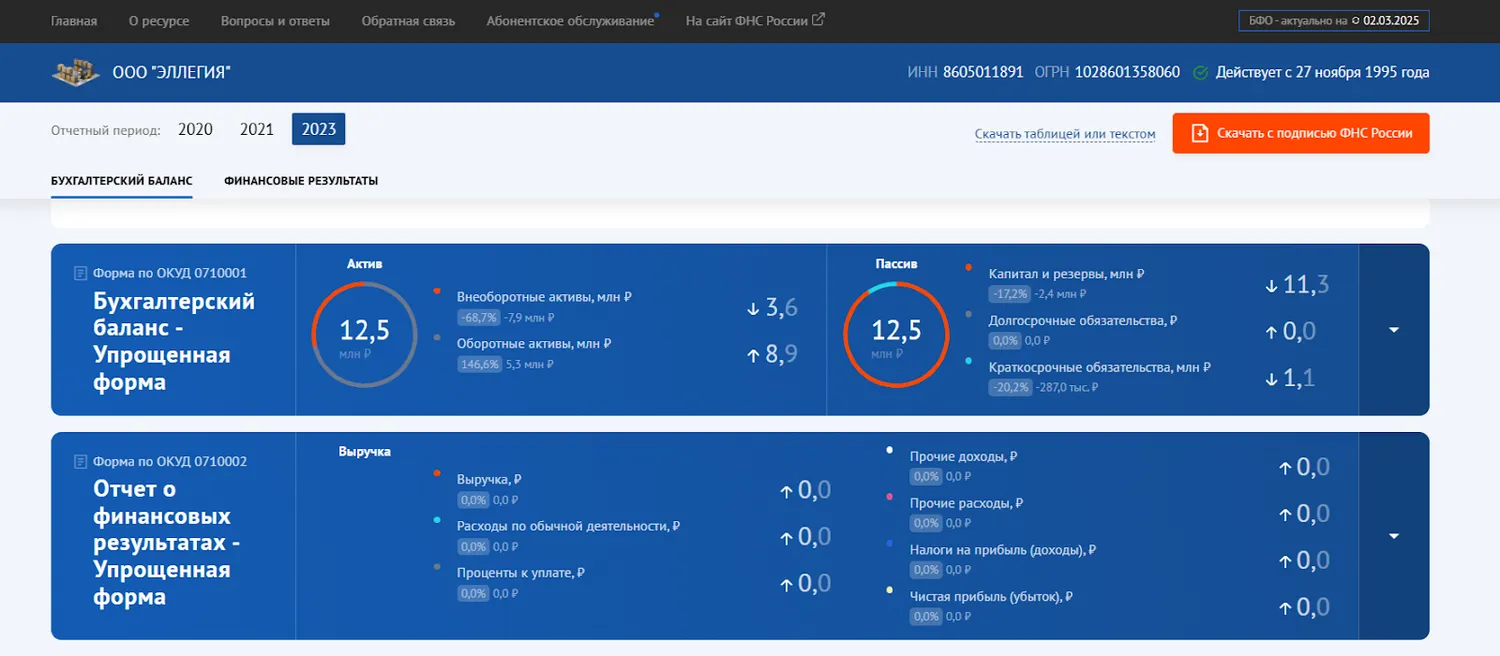Click the Краткосрочные обязательства value 1,1
This screenshot has width=1500, height=656.
tap(1299, 378)
